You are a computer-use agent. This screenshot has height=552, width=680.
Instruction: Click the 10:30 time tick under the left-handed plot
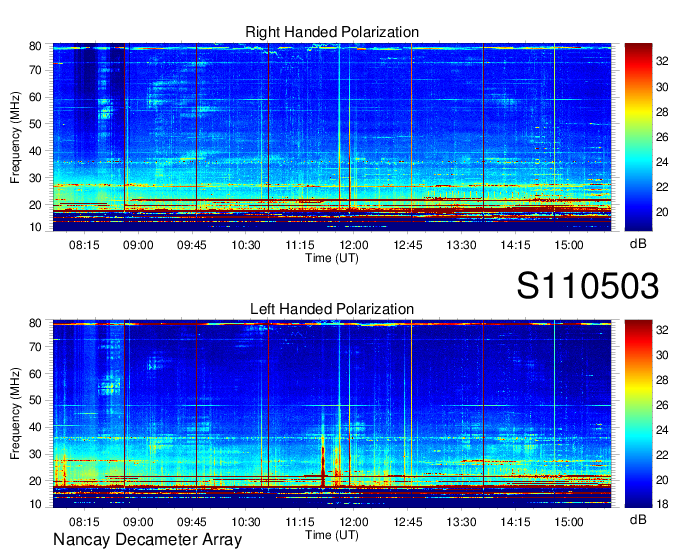[246, 522]
